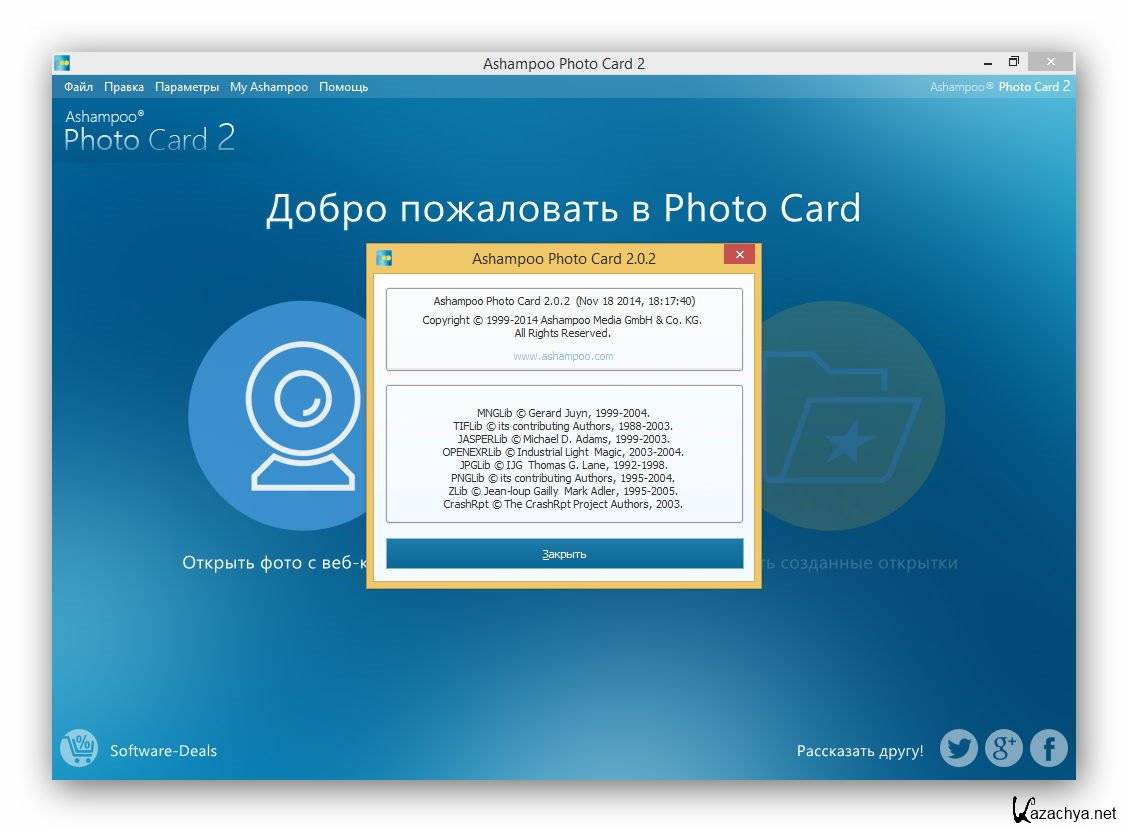Viewport: 1128px width, 832px height.
Task: Share via the Twitter icon
Action: pyautogui.click(x=958, y=748)
